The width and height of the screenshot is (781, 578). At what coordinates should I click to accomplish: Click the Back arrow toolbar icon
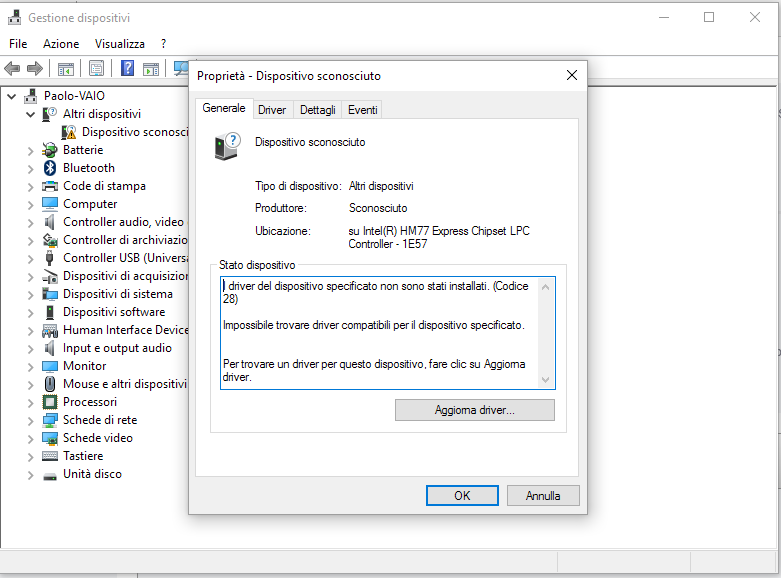[x=13, y=69]
